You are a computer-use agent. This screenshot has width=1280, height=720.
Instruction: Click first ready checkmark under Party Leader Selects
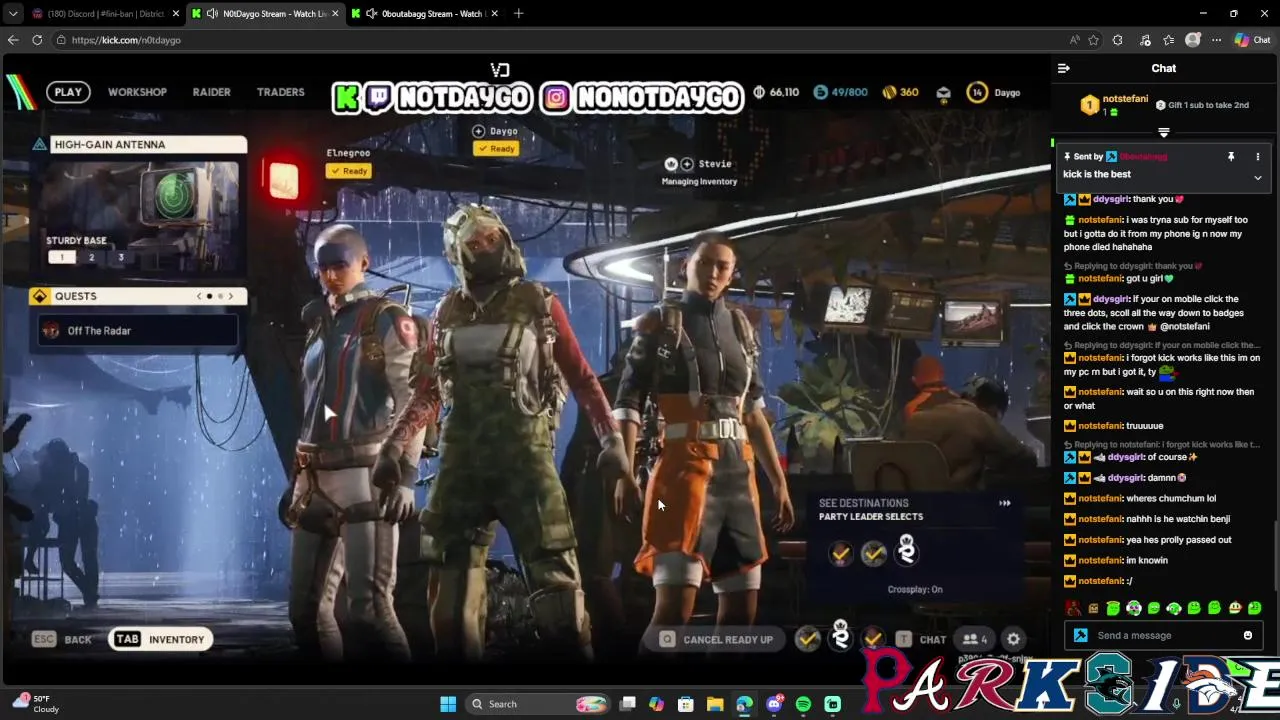point(841,552)
